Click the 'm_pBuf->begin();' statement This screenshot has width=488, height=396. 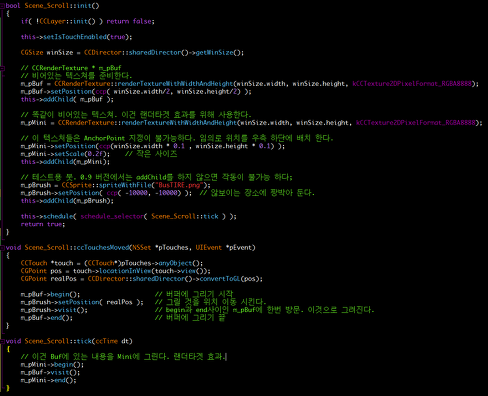(50, 295)
